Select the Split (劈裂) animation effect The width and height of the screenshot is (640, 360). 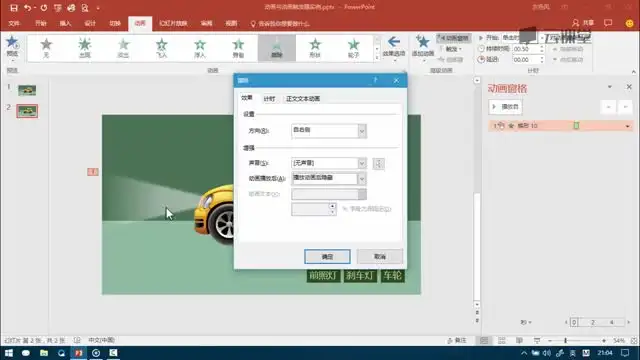click(x=238, y=47)
